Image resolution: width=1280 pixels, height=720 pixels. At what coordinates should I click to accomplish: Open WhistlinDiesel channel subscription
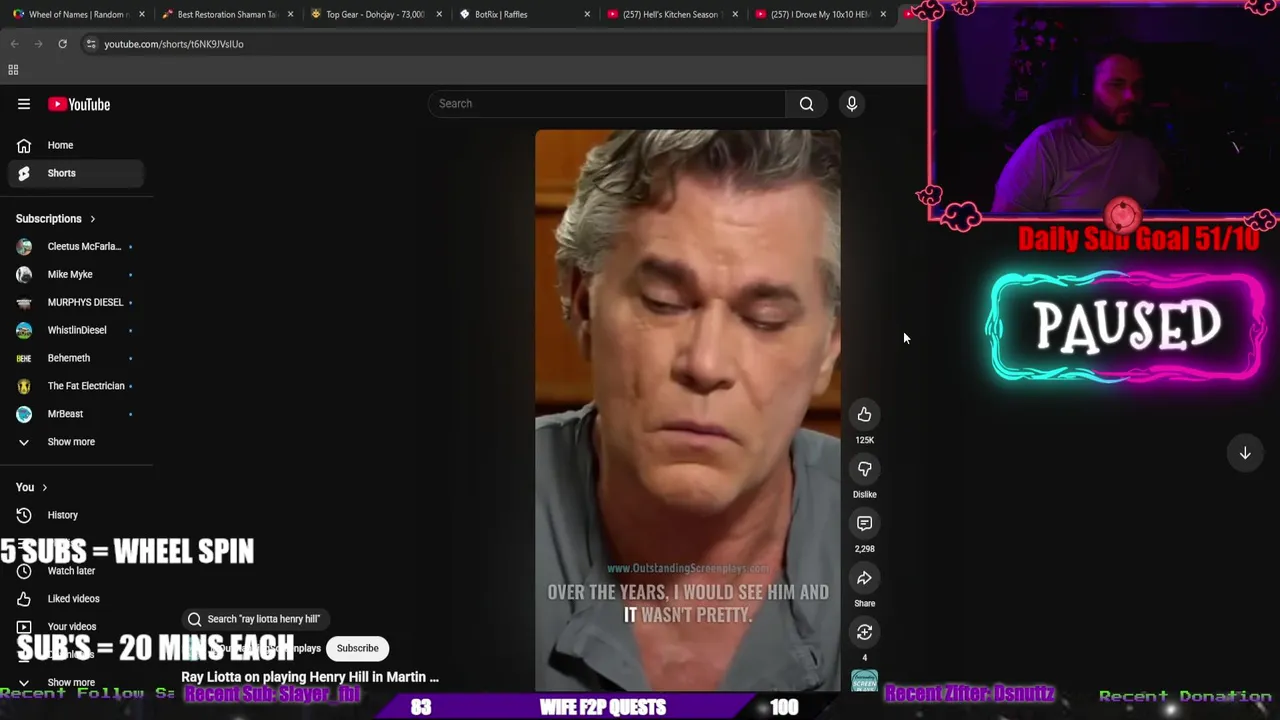76,330
